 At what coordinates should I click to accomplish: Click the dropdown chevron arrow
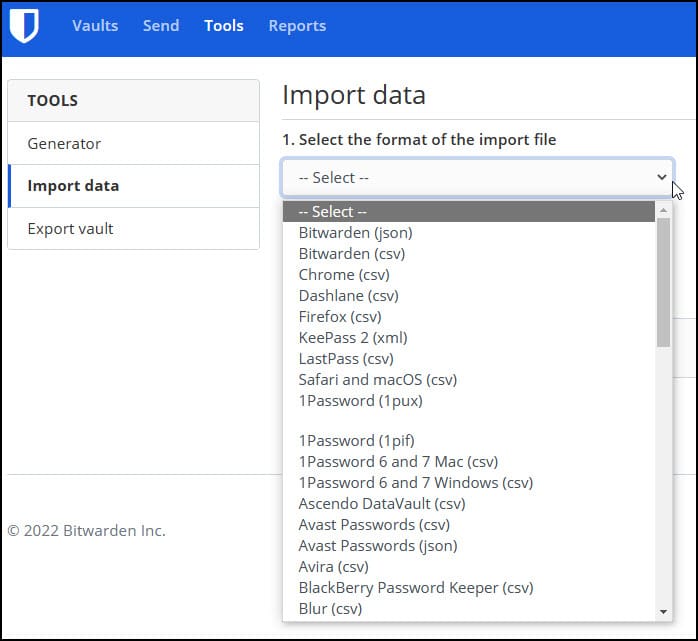661,177
